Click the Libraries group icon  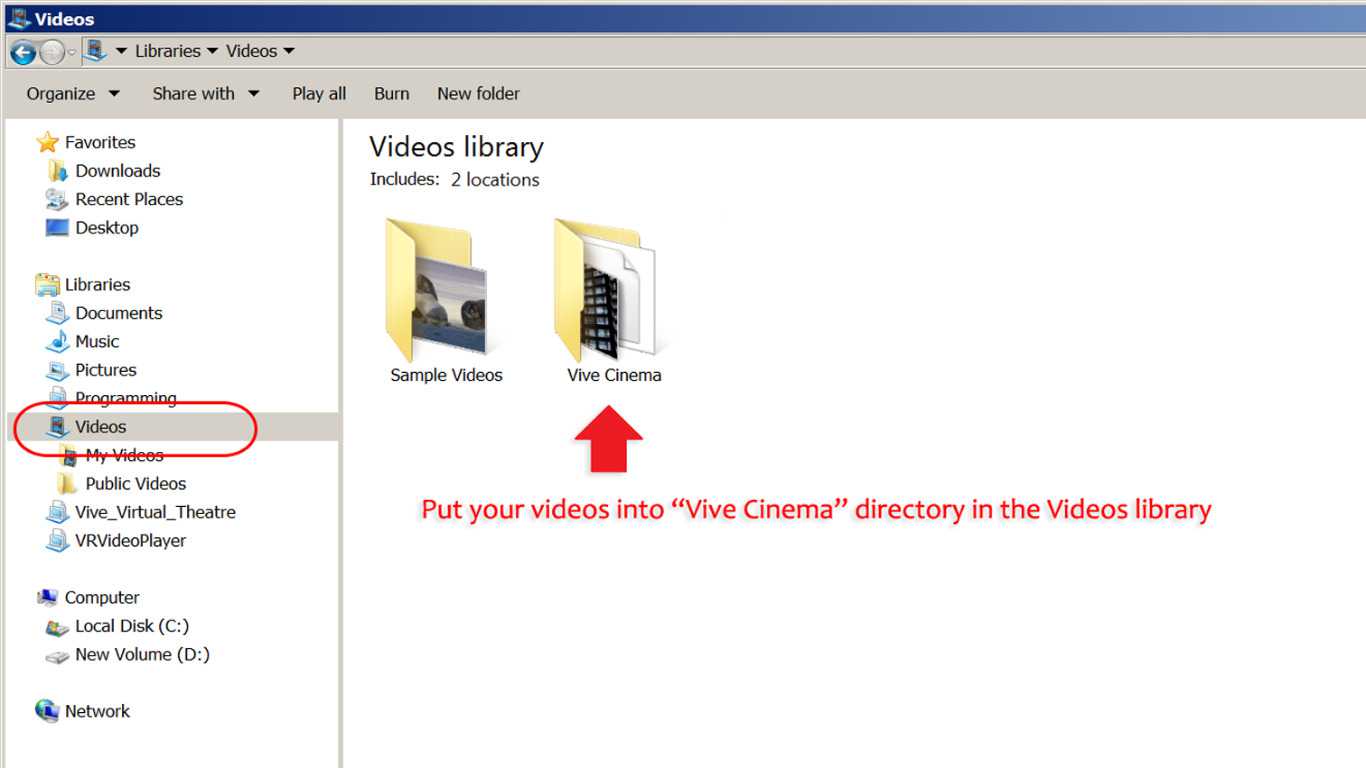coord(47,285)
